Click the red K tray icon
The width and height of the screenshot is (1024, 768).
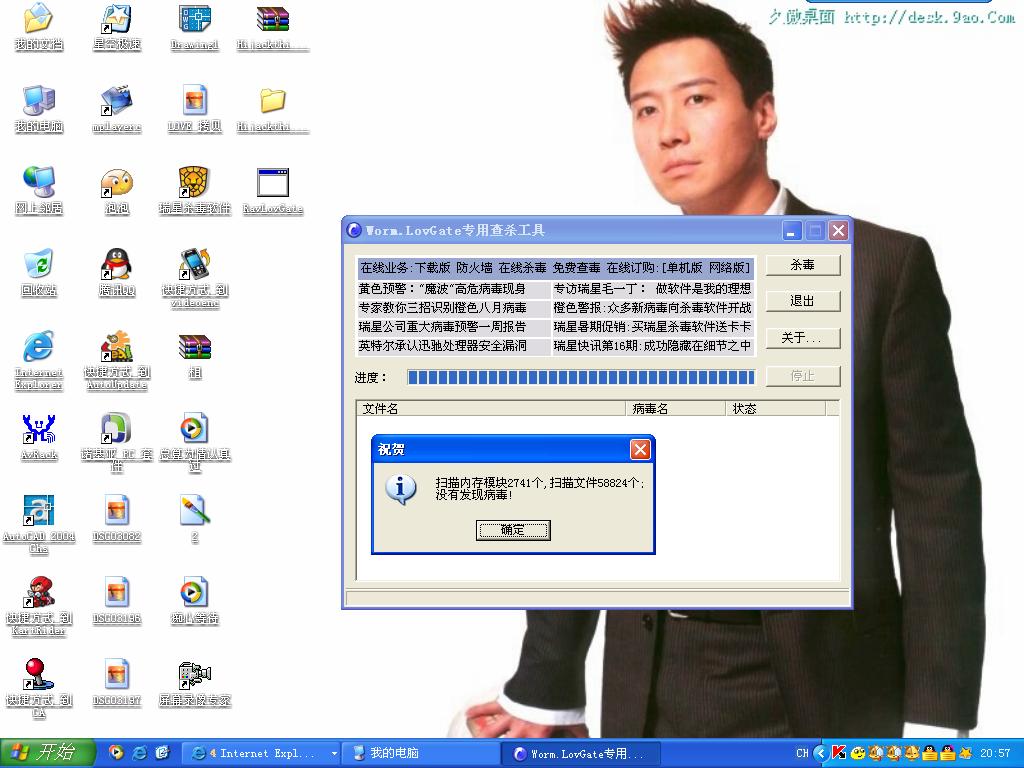pyautogui.click(x=839, y=753)
